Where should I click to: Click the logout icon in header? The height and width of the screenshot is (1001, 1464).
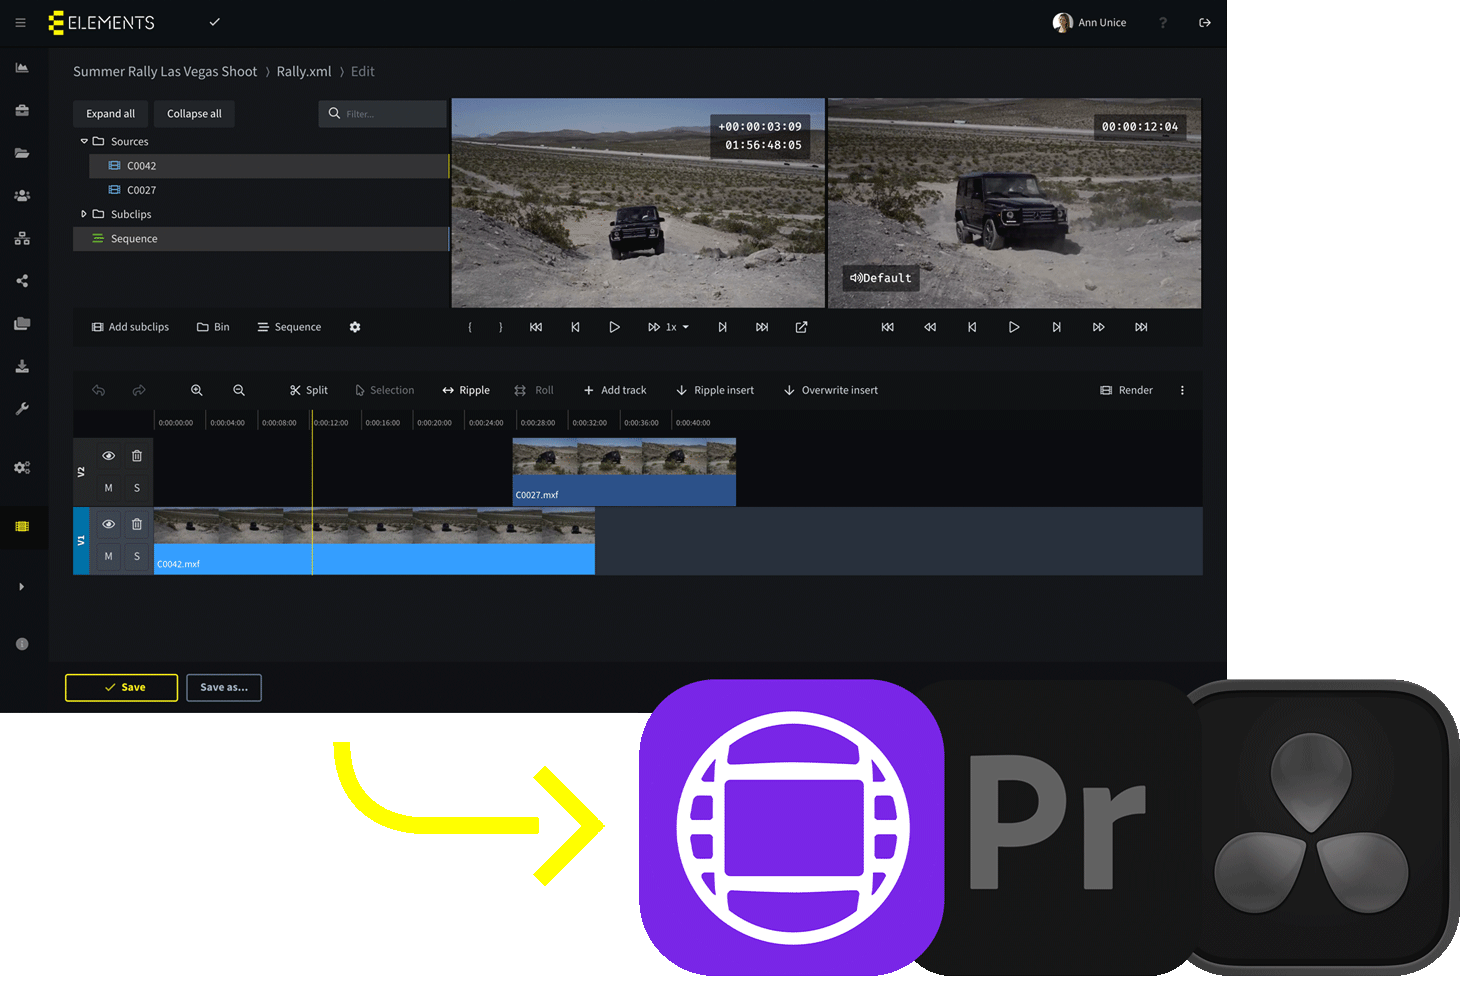pos(1205,23)
